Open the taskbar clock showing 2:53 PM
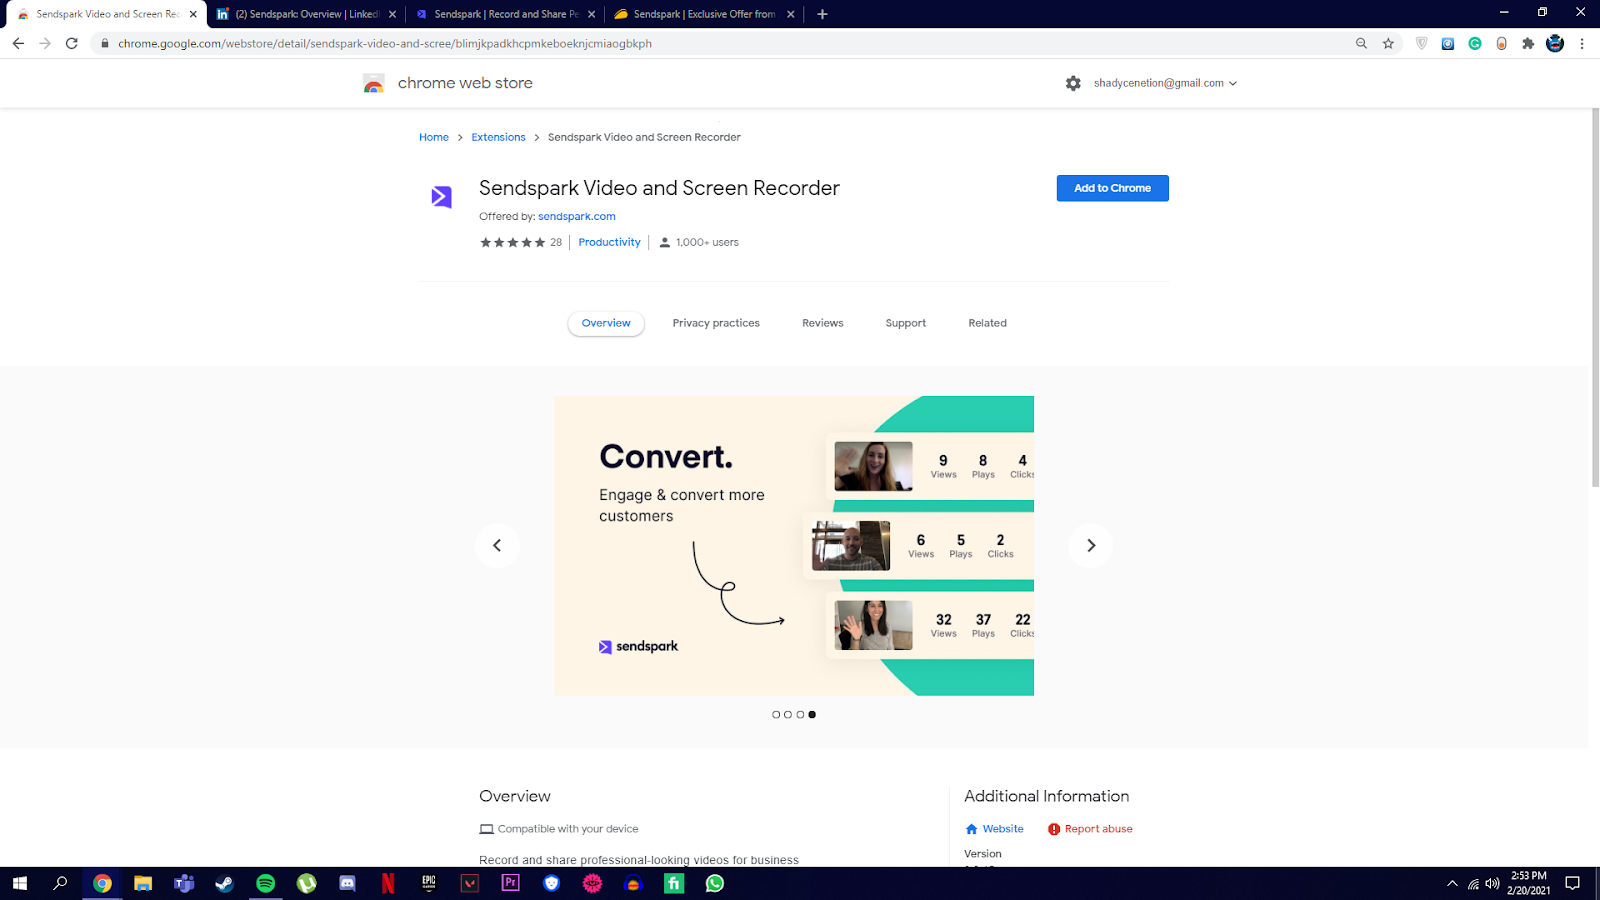The width and height of the screenshot is (1600, 900). (x=1529, y=883)
